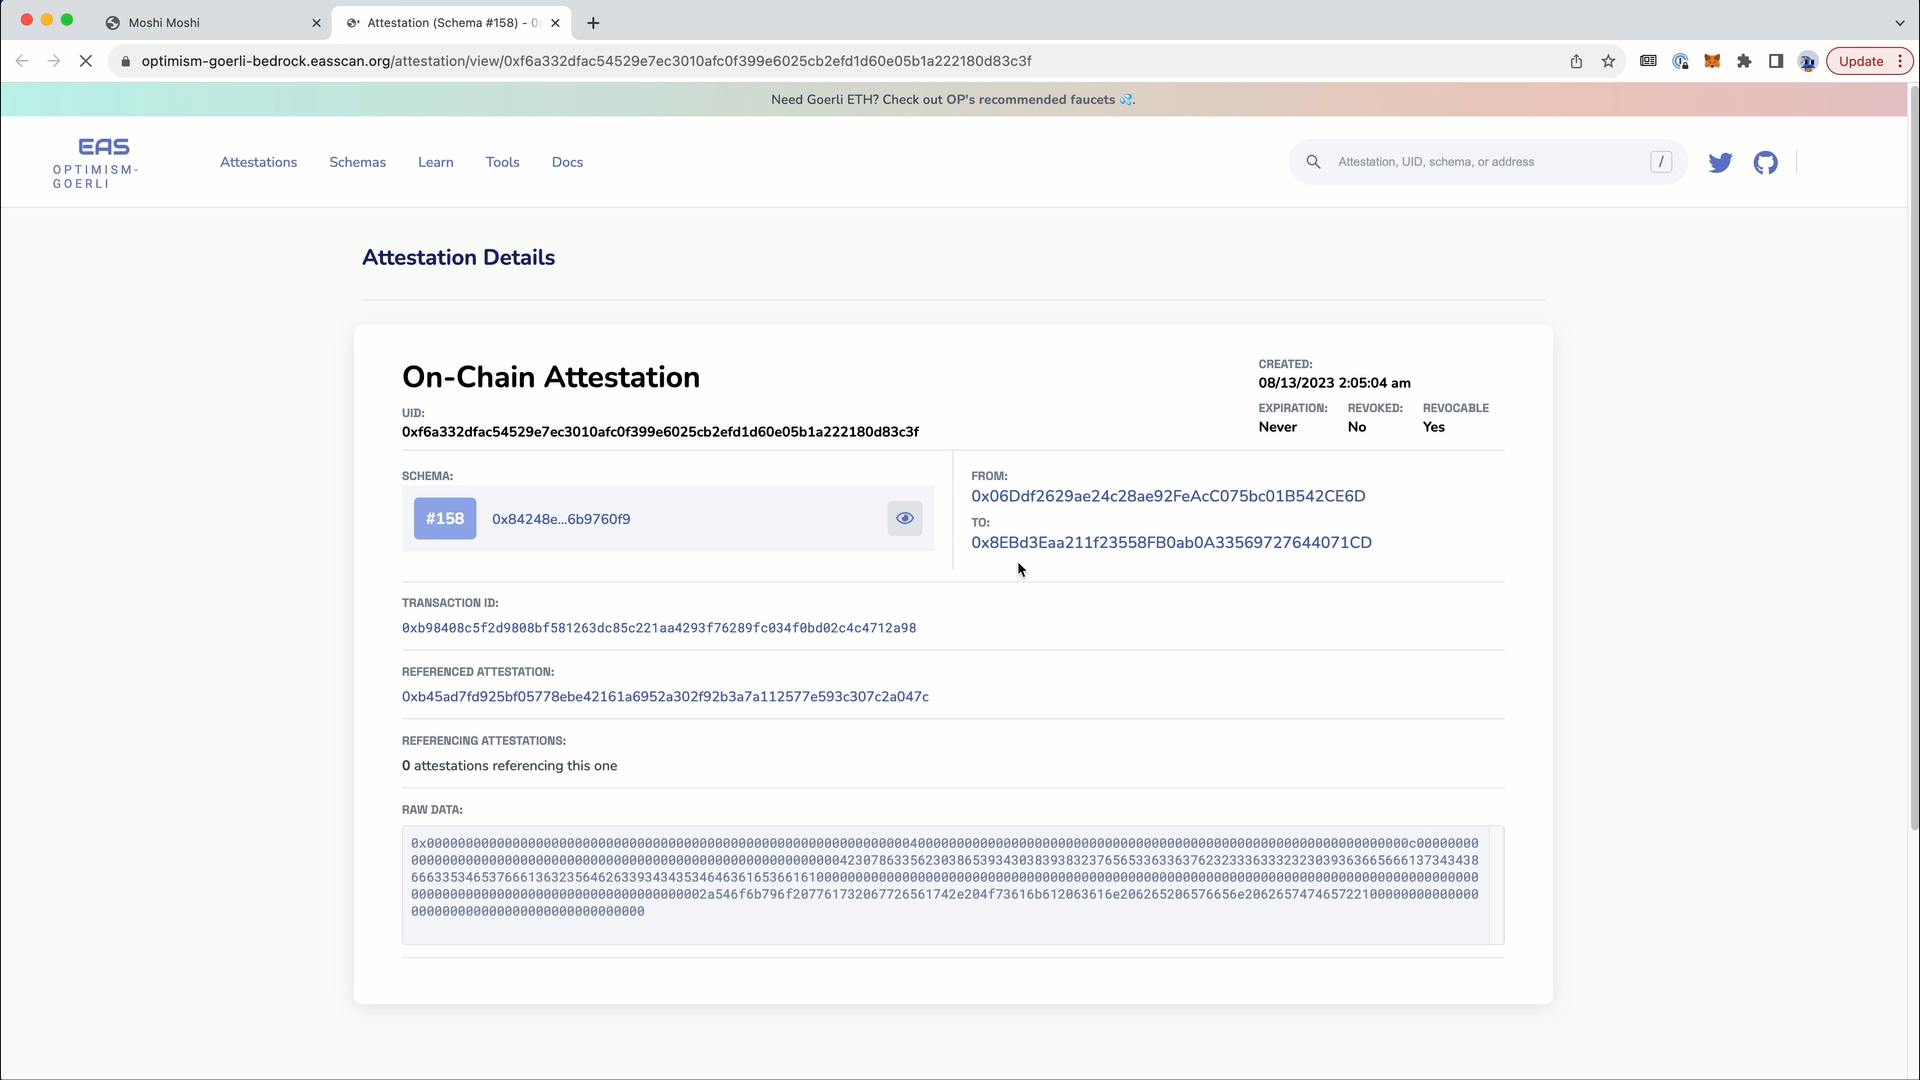This screenshot has height=1080, width=1920.
Task: Click the keyboard-like extension icon
Action: (x=1648, y=61)
